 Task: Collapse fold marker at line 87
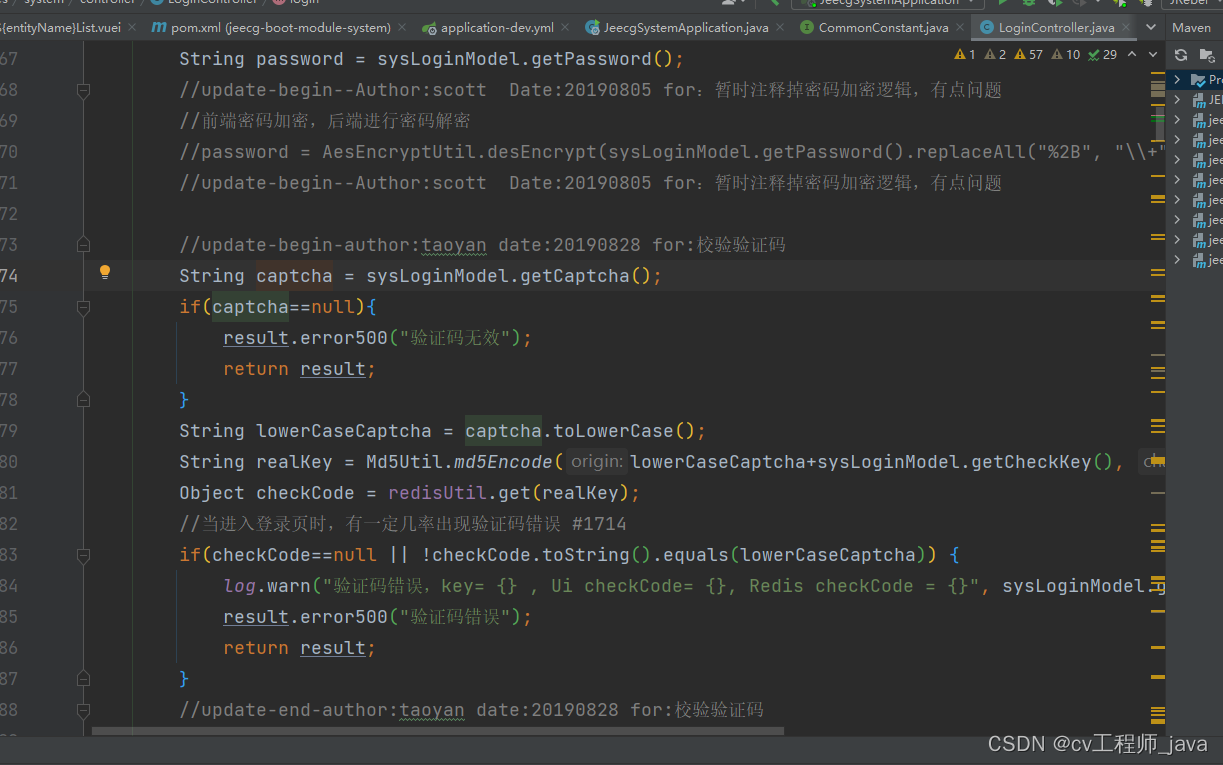[x=83, y=679]
